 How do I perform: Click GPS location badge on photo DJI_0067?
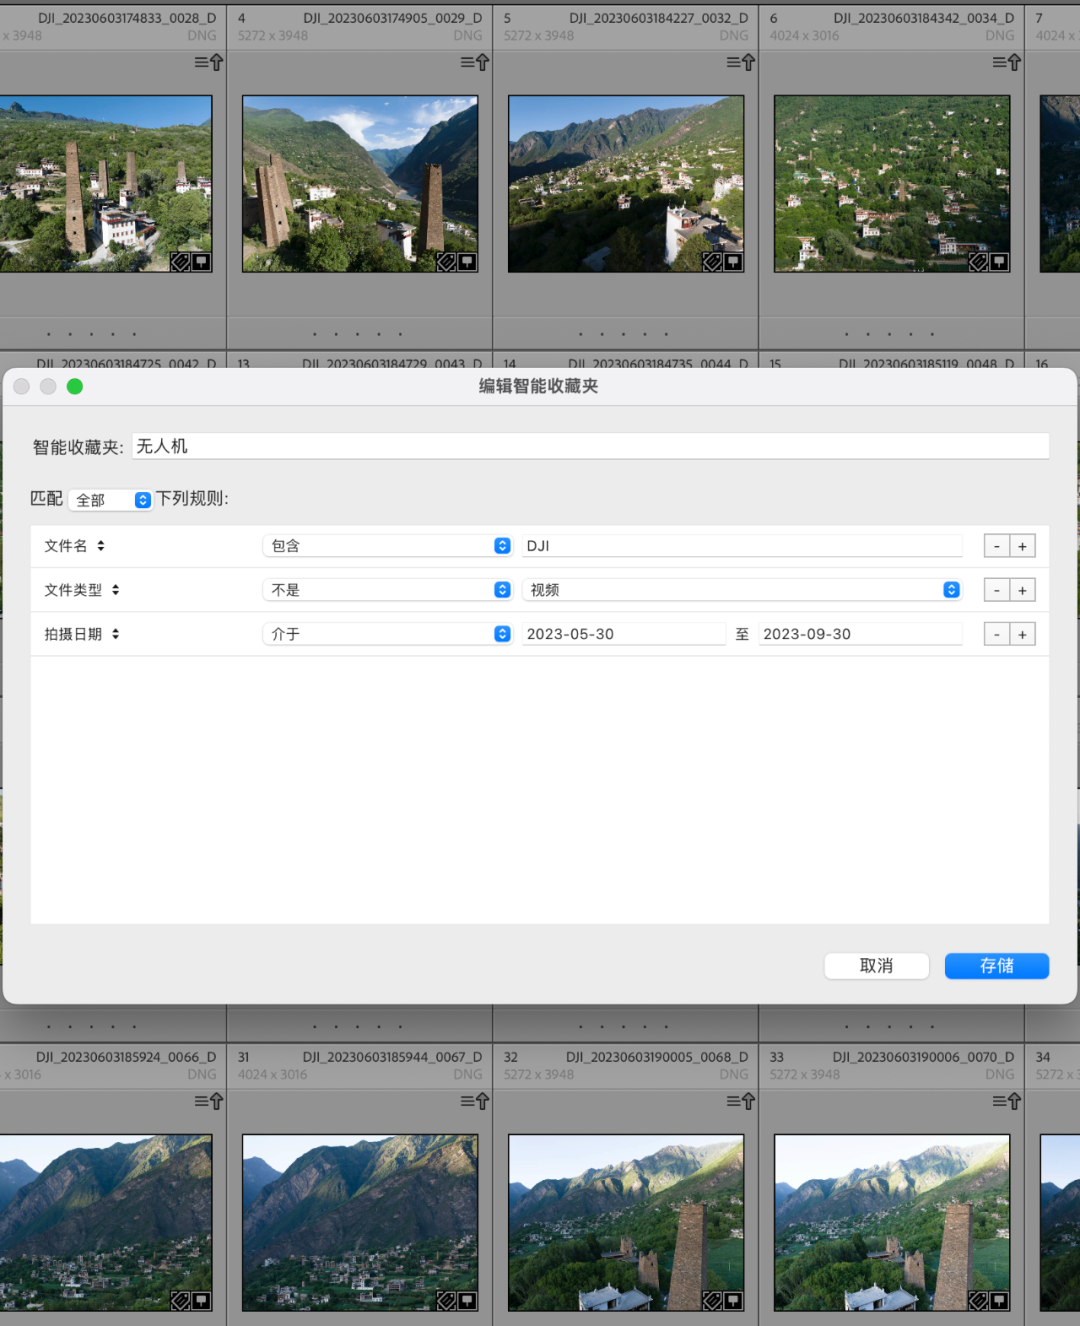(467, 1301)
